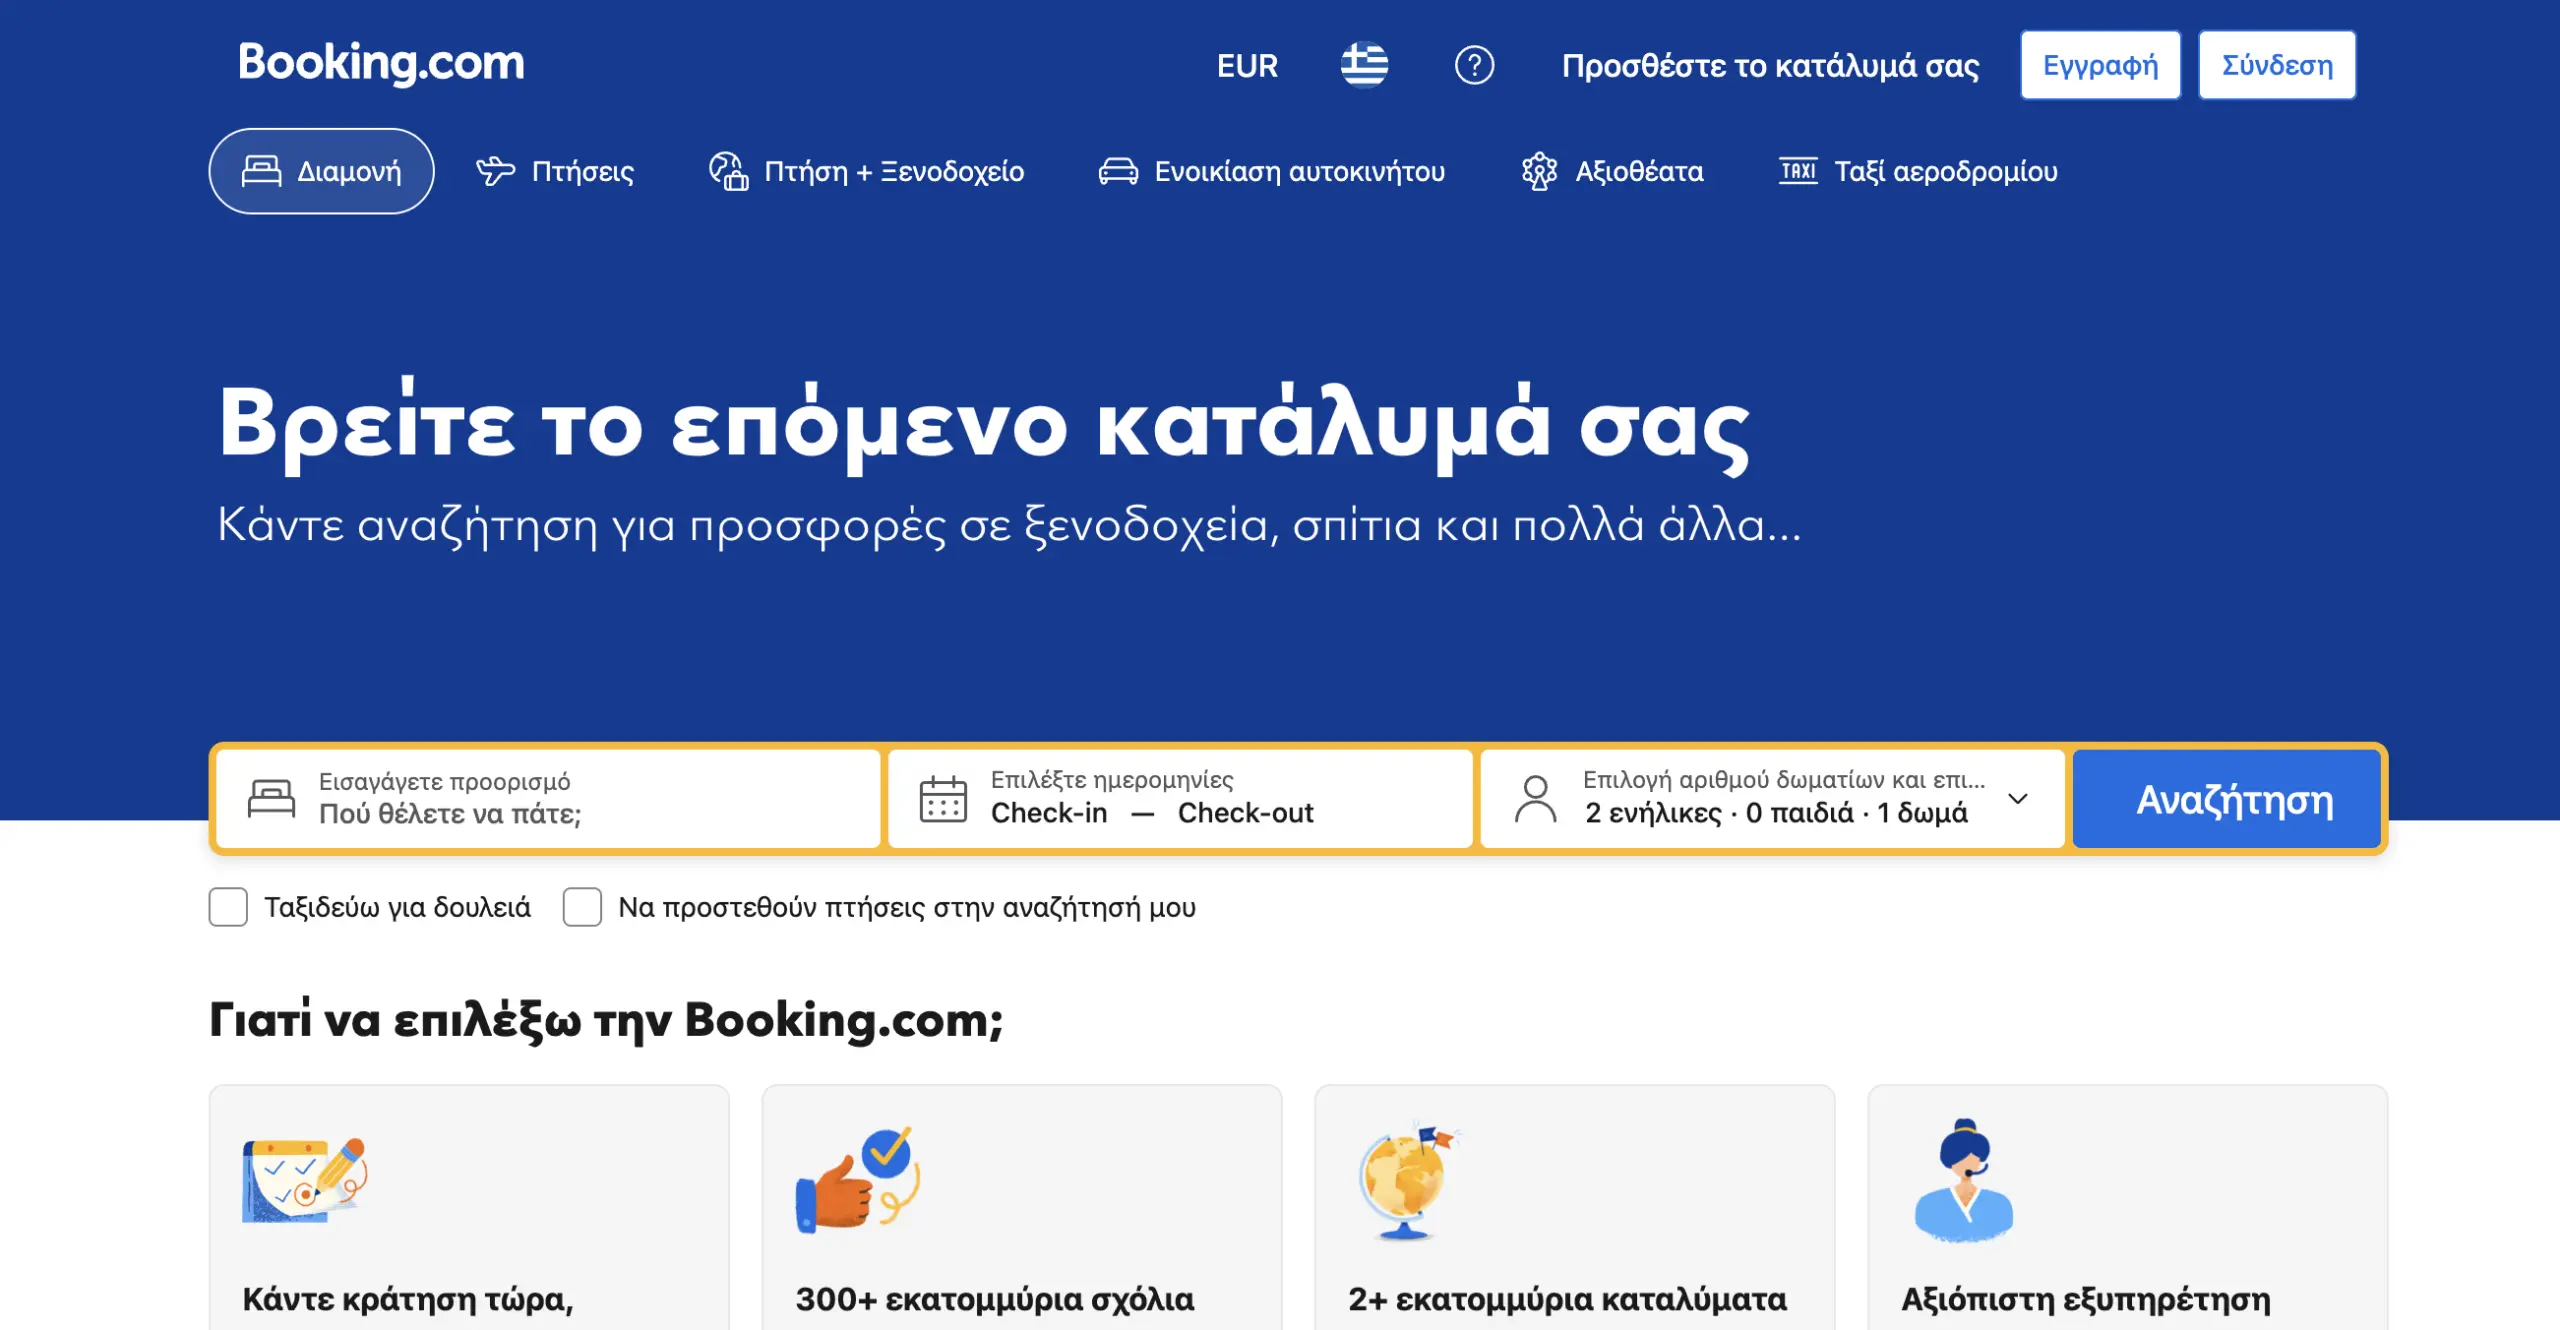
Task: Click the calendar icon in date field
Action: click(943, 799)
